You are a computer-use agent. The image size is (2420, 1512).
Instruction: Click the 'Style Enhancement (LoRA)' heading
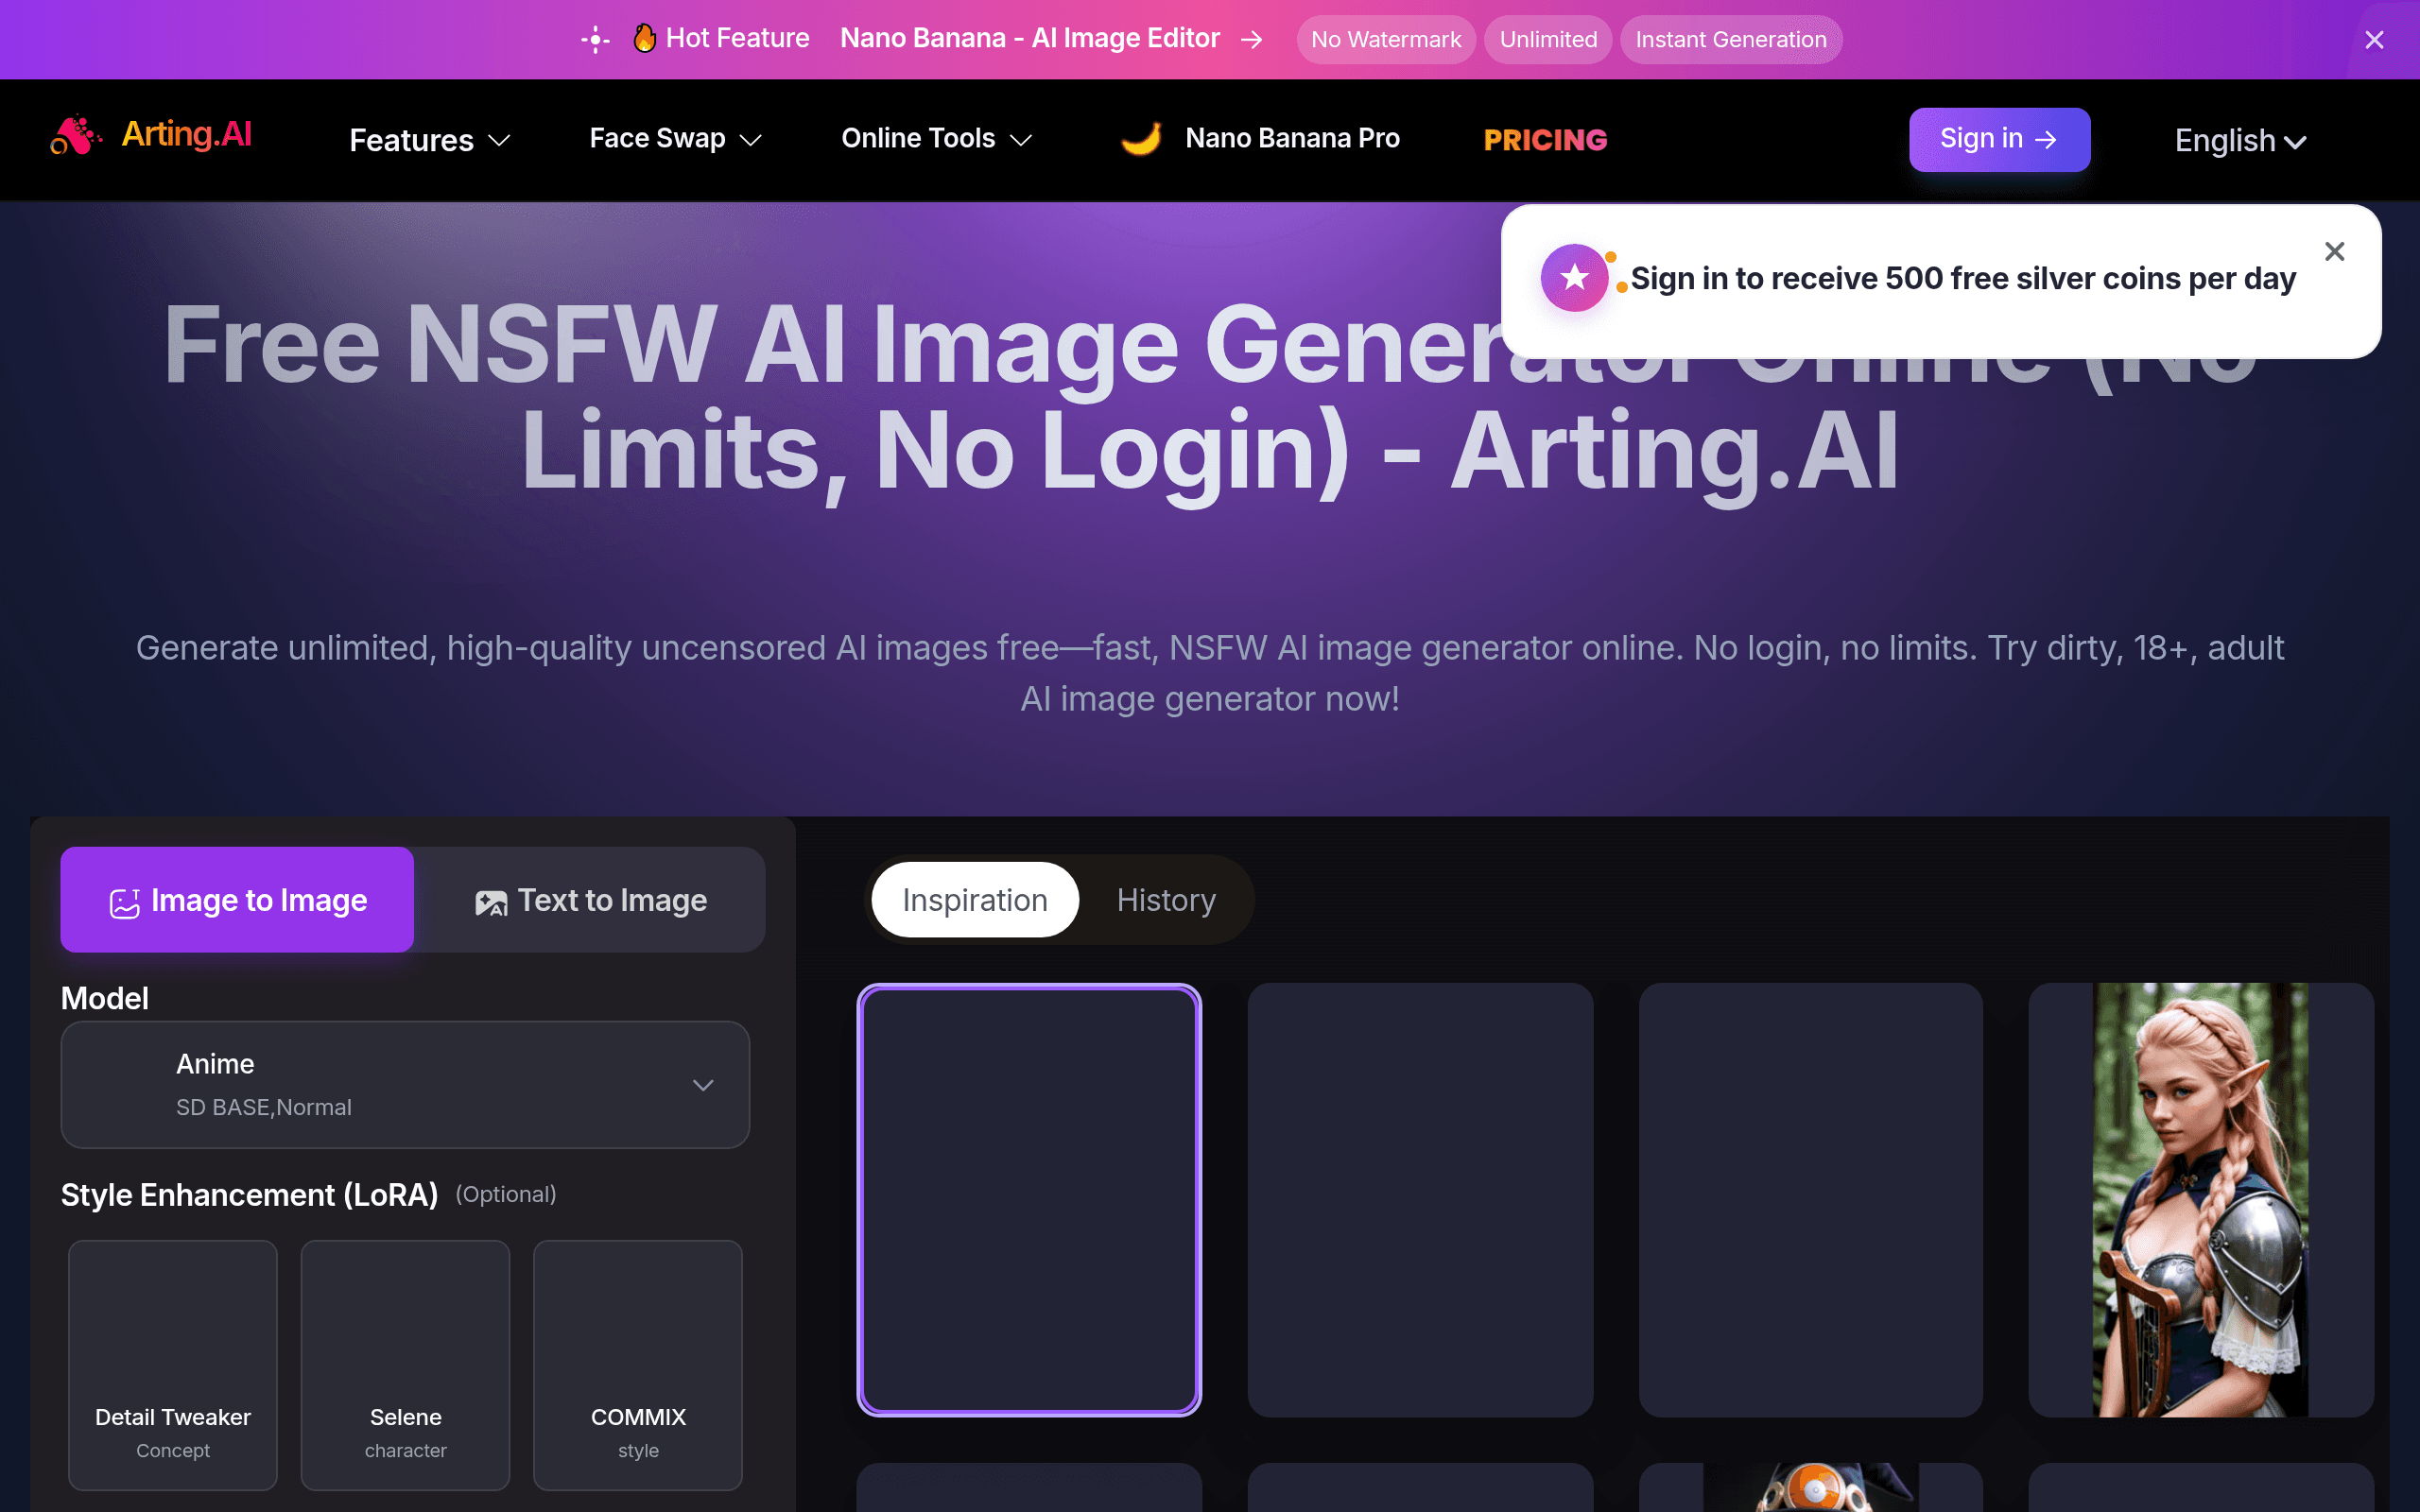[x=249, y=1195]
